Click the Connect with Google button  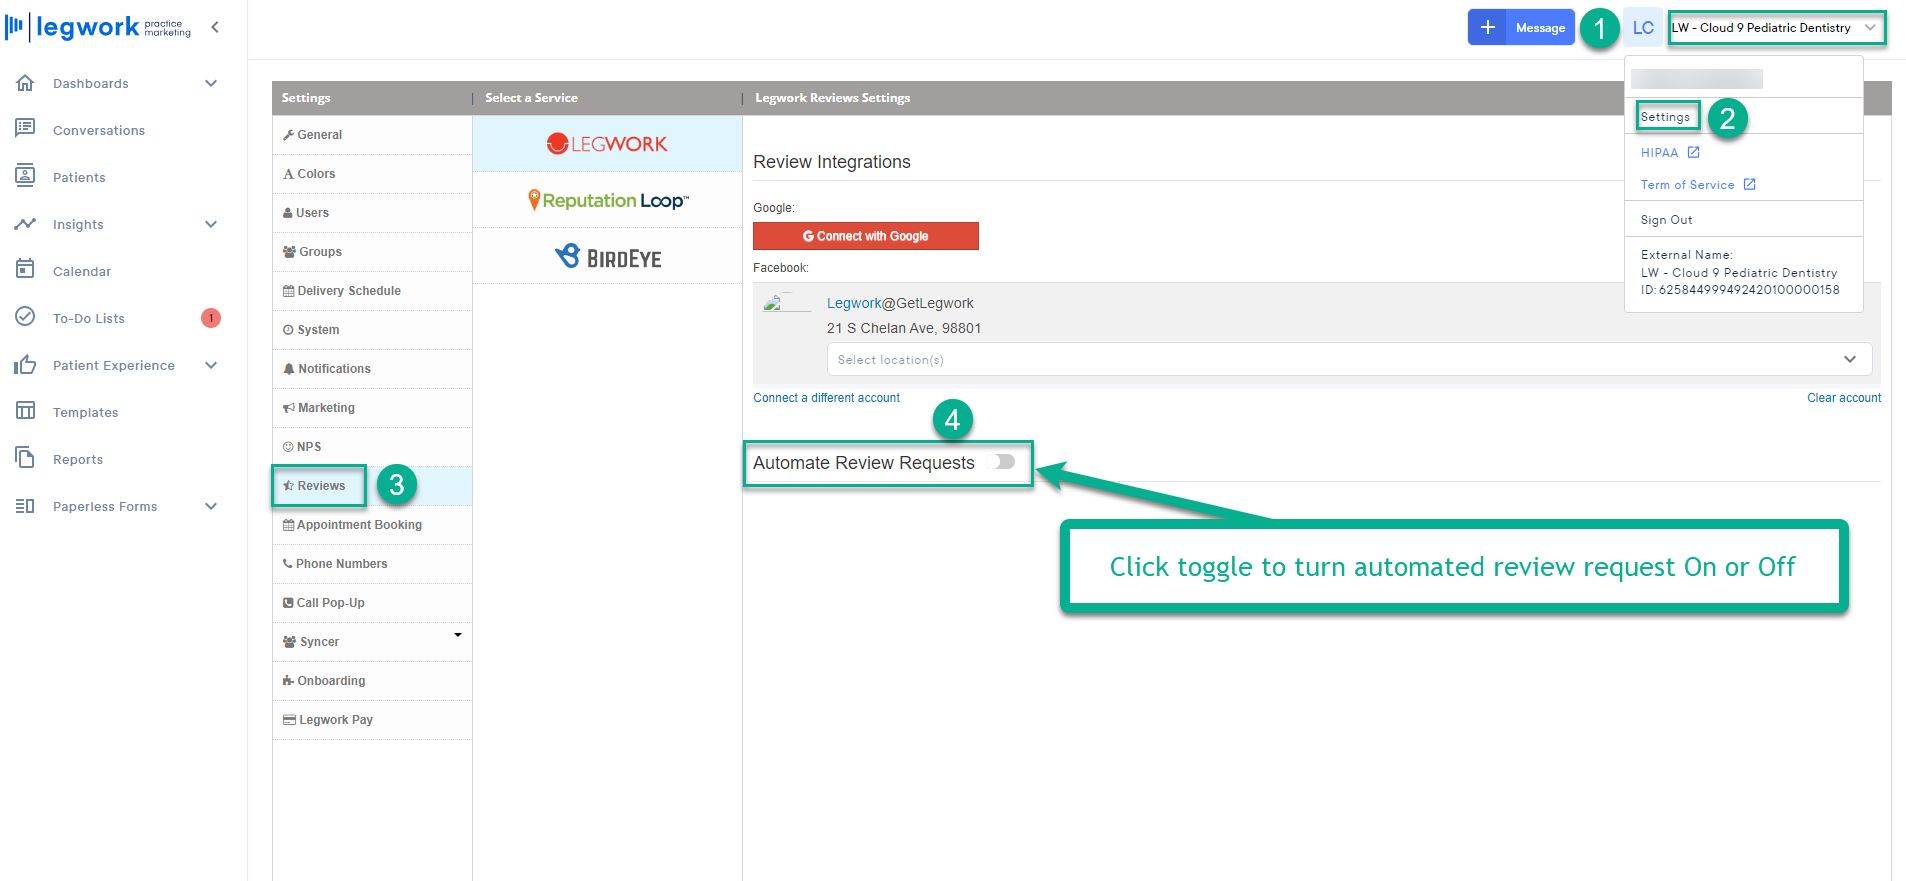click(865, 236)
